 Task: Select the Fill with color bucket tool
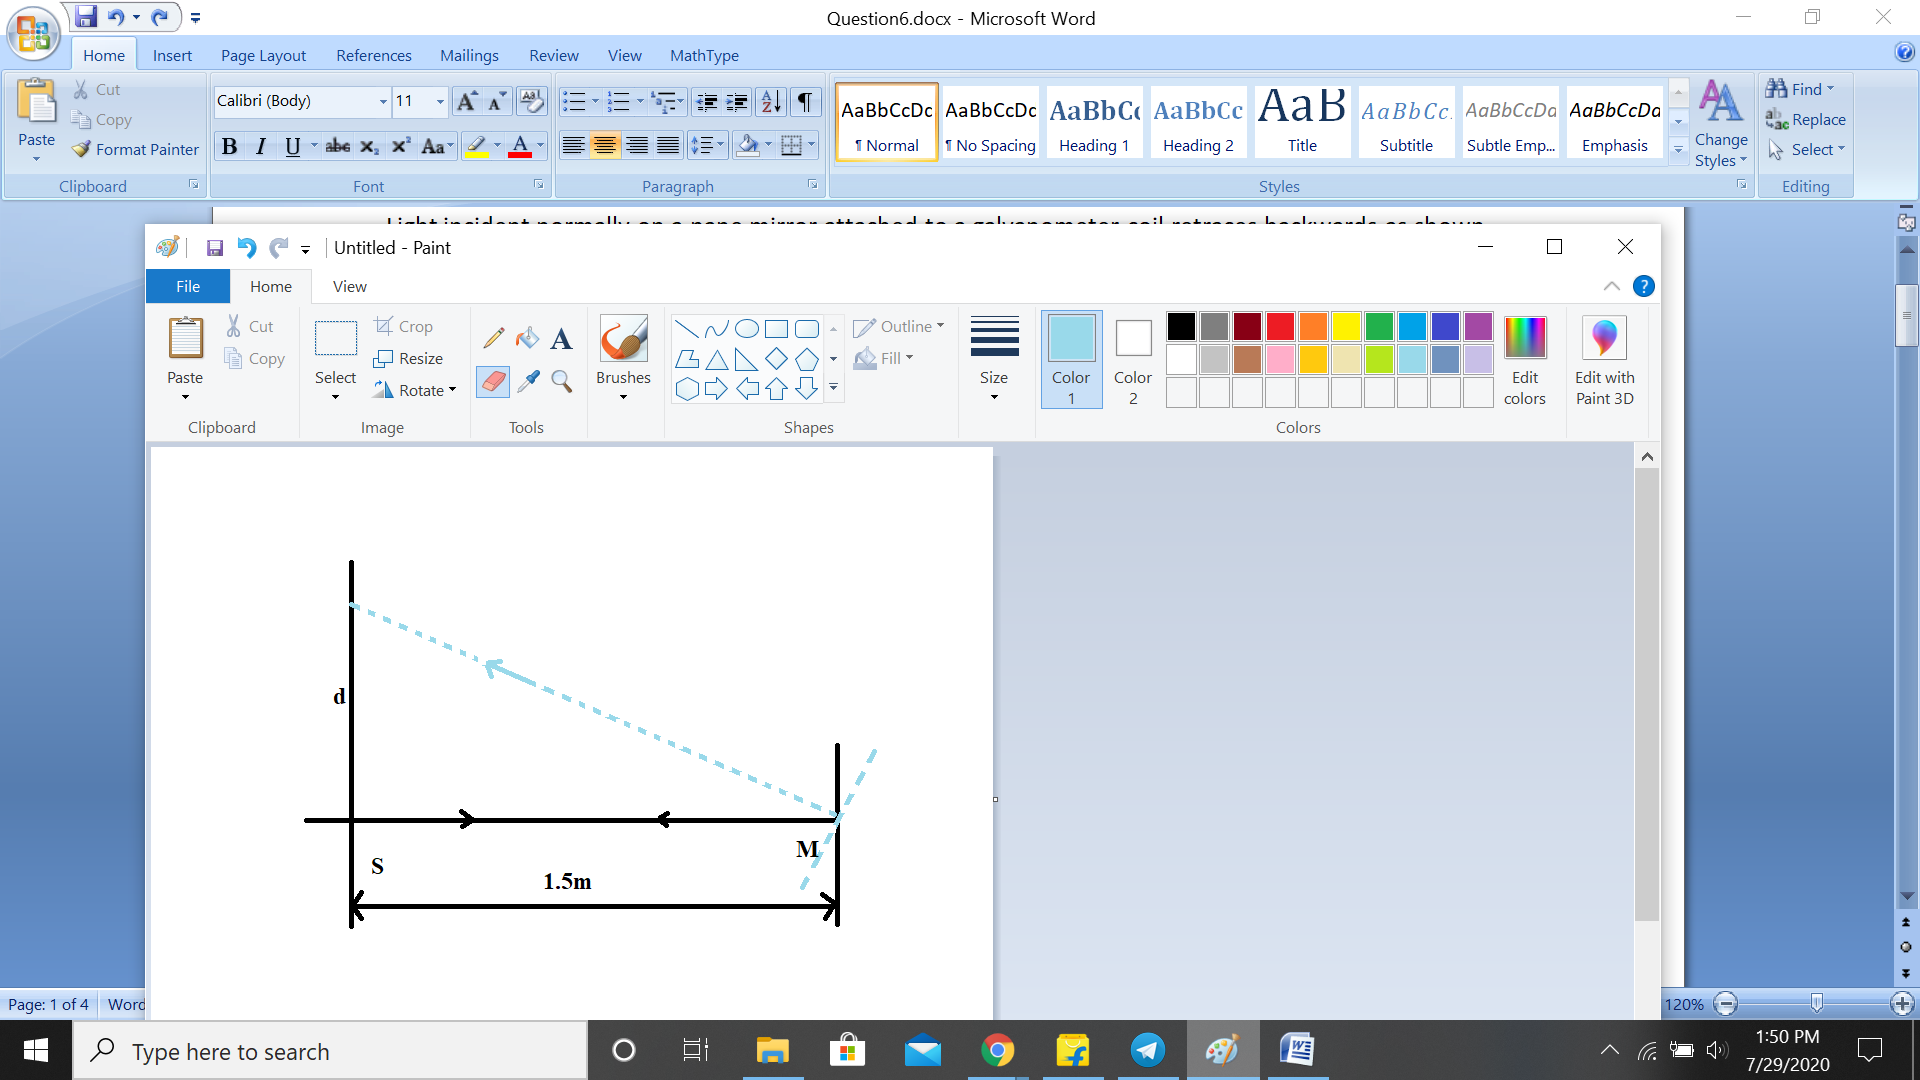point(527,338)
